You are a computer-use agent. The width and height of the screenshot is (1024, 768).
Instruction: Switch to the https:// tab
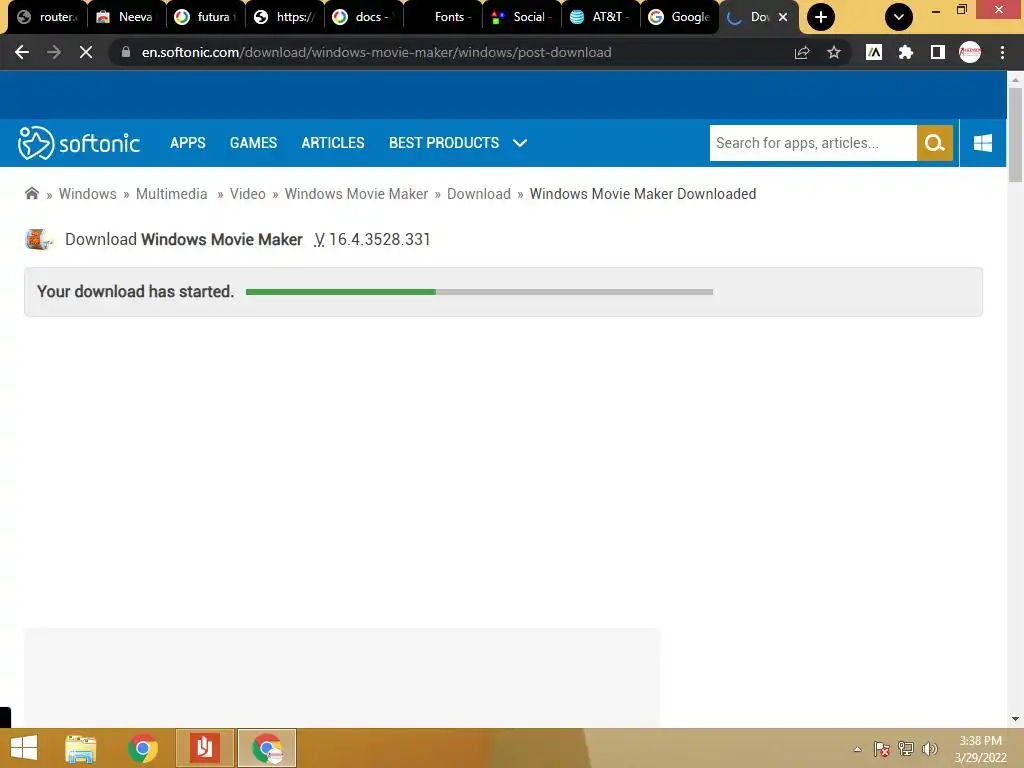284,17
